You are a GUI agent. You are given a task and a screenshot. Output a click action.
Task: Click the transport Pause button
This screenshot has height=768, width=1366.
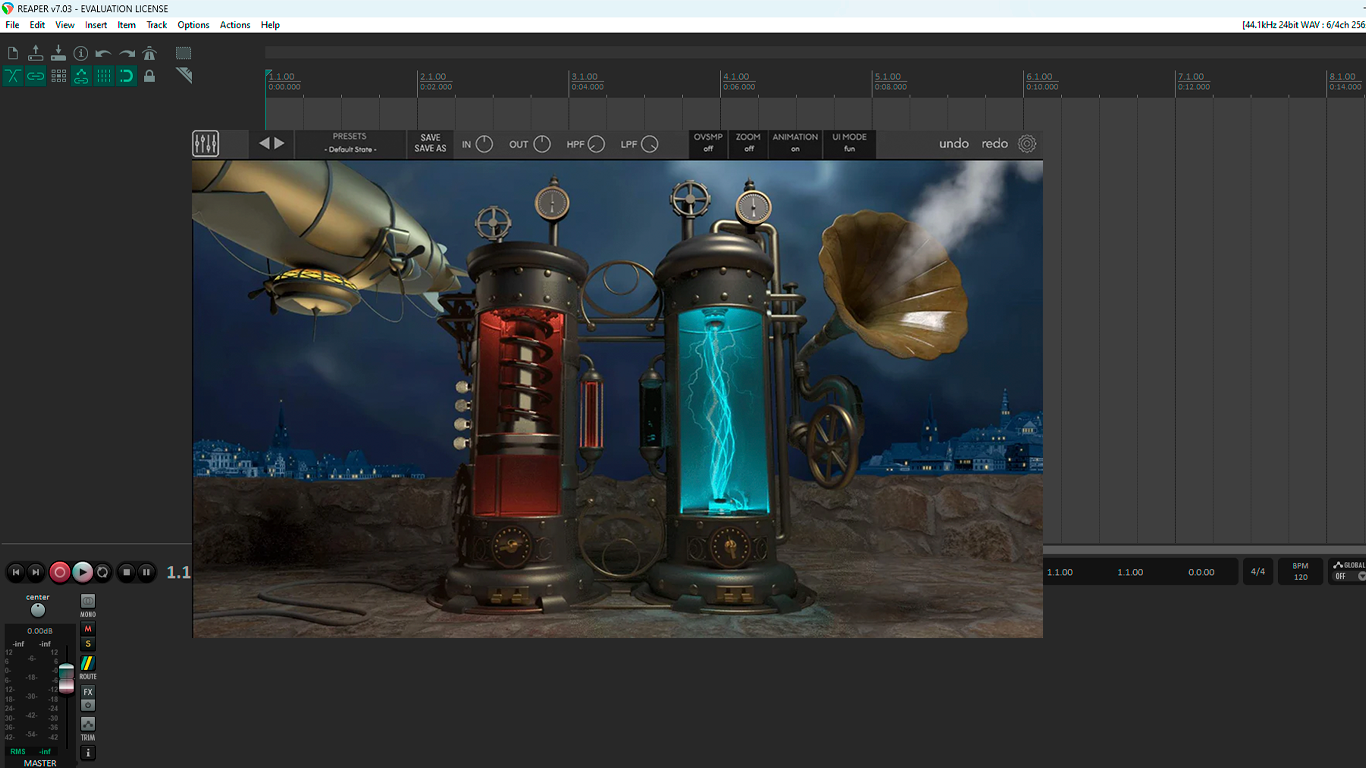(146, 572)
